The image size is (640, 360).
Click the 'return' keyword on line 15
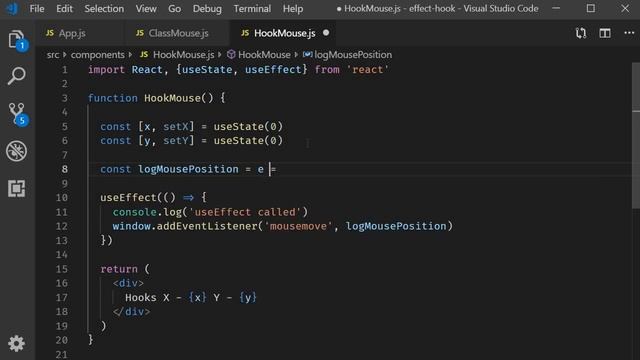[119, 269]
